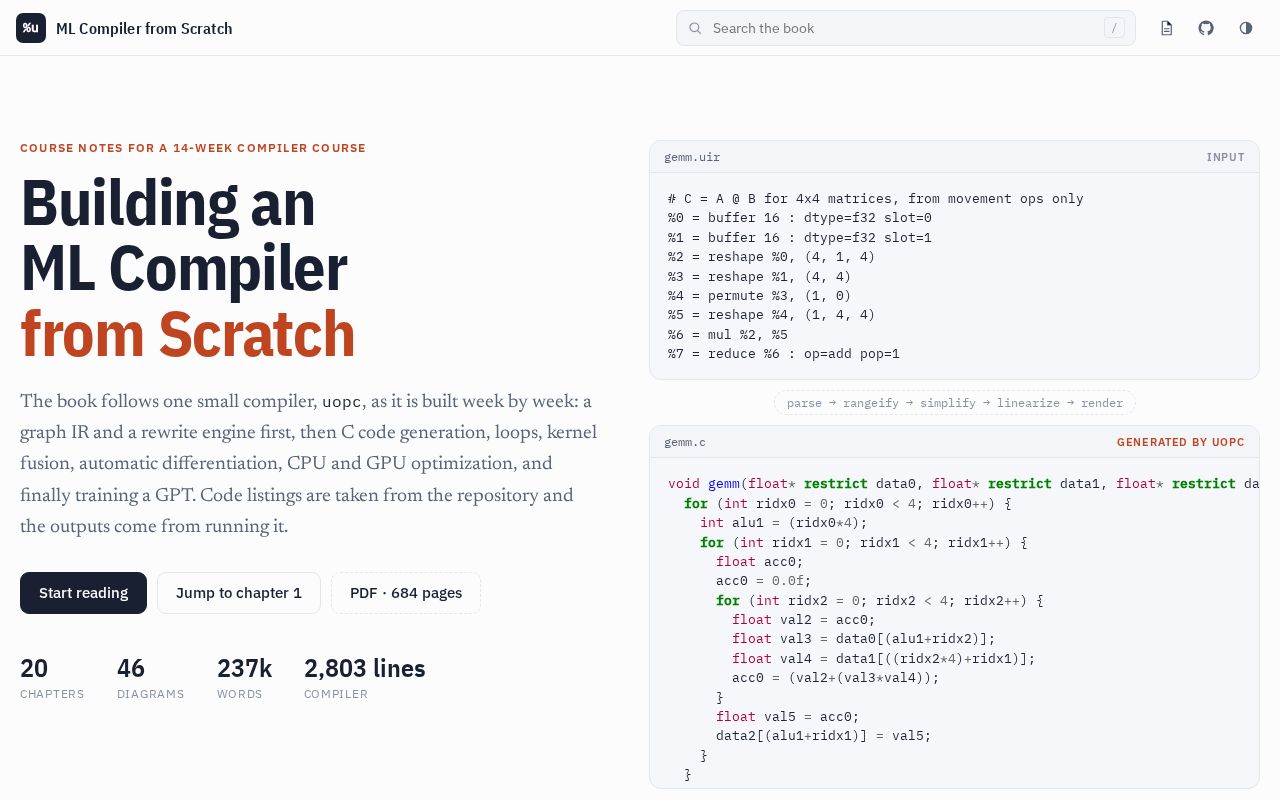This screenshot has height=800, width=1280.
Task: Click "Jump to chapter 1"
Action: [x=239, y=593]
